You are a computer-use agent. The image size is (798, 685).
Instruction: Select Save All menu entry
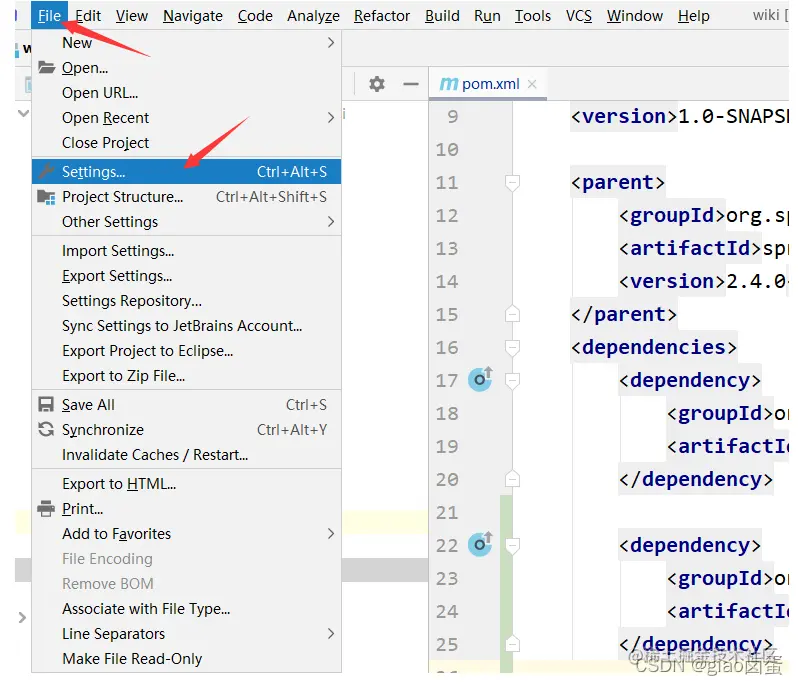(x=186, y=405)
